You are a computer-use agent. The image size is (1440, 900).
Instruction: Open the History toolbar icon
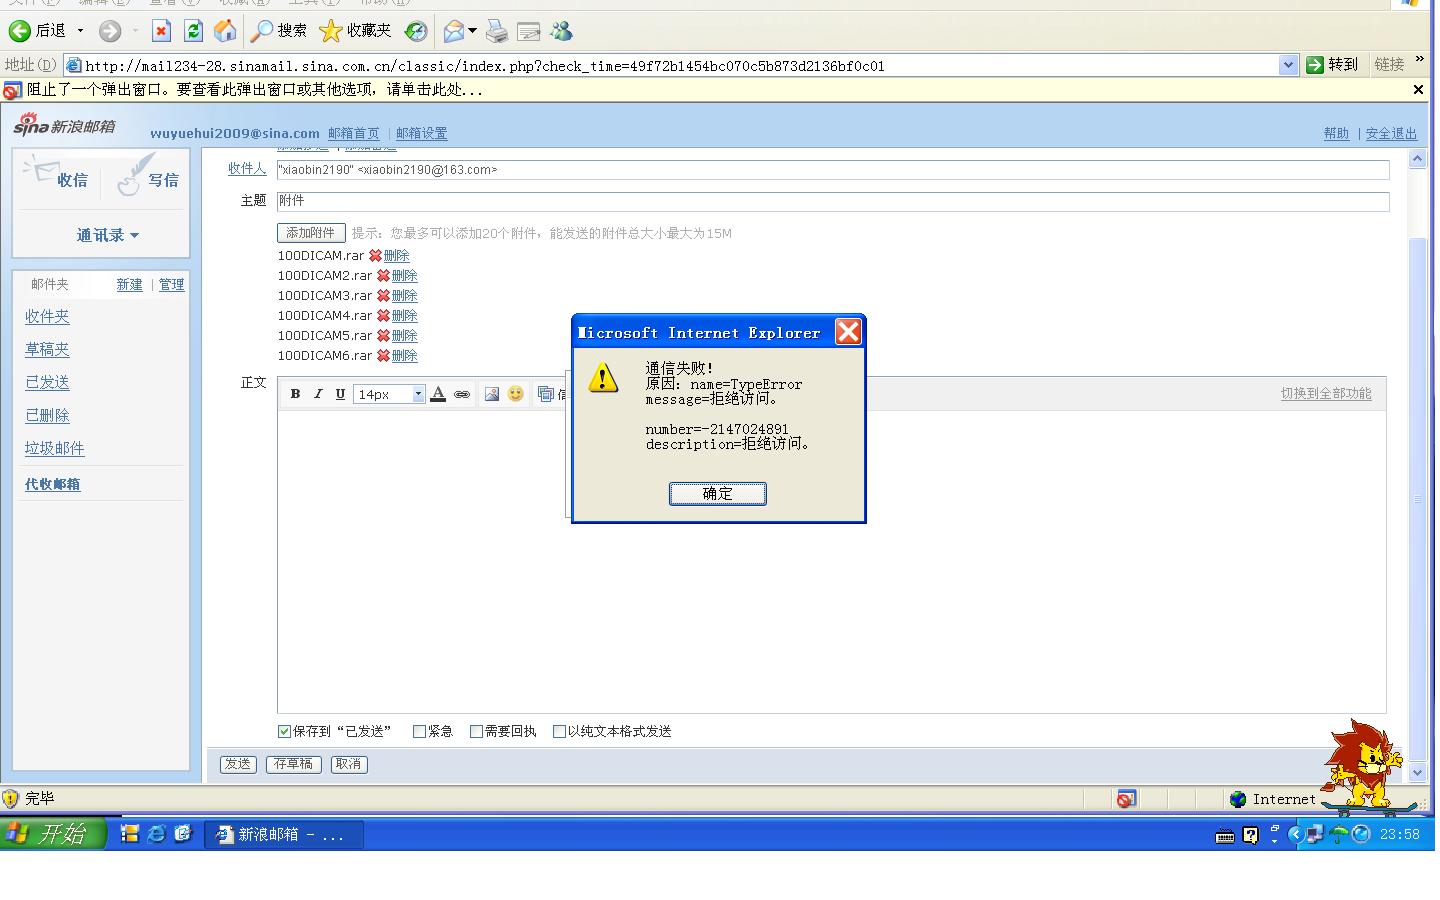click(416, 31)
